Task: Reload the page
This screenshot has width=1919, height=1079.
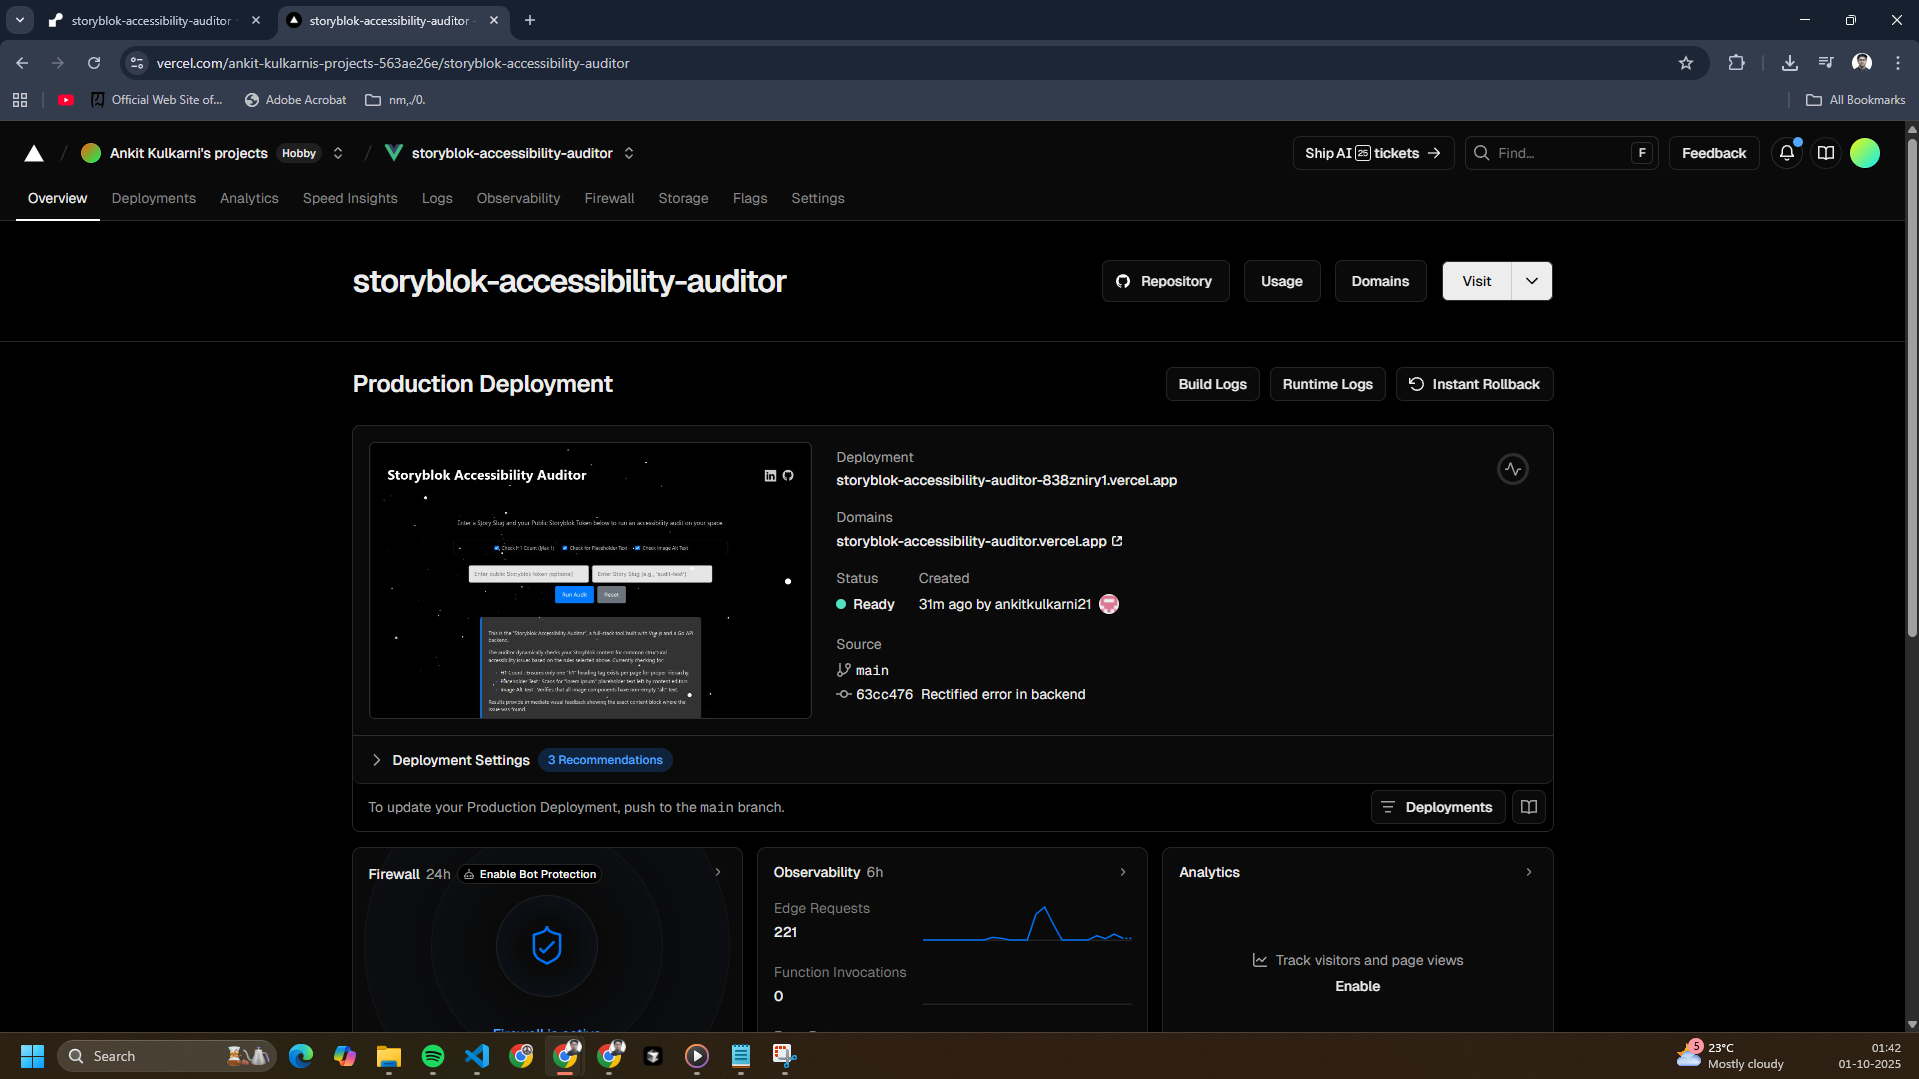Action: pyautogui.click(x=94, y=63)
